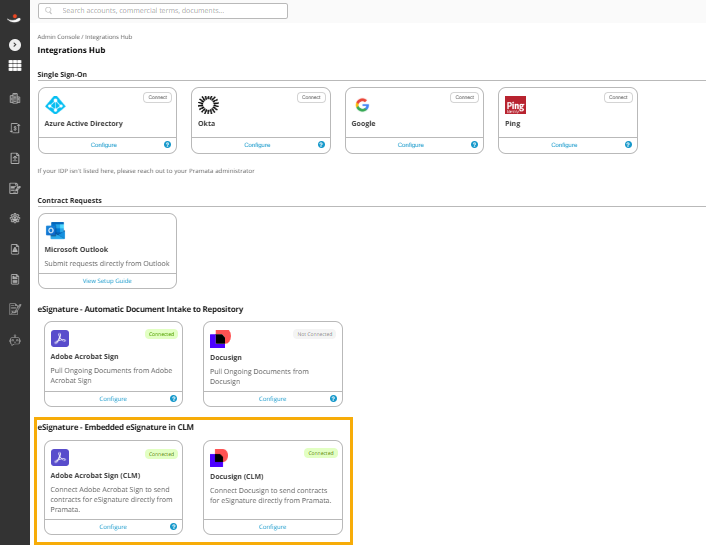Click the search accounts input field
This screenshot has width=706, height=545.
[x=163, y=11]
